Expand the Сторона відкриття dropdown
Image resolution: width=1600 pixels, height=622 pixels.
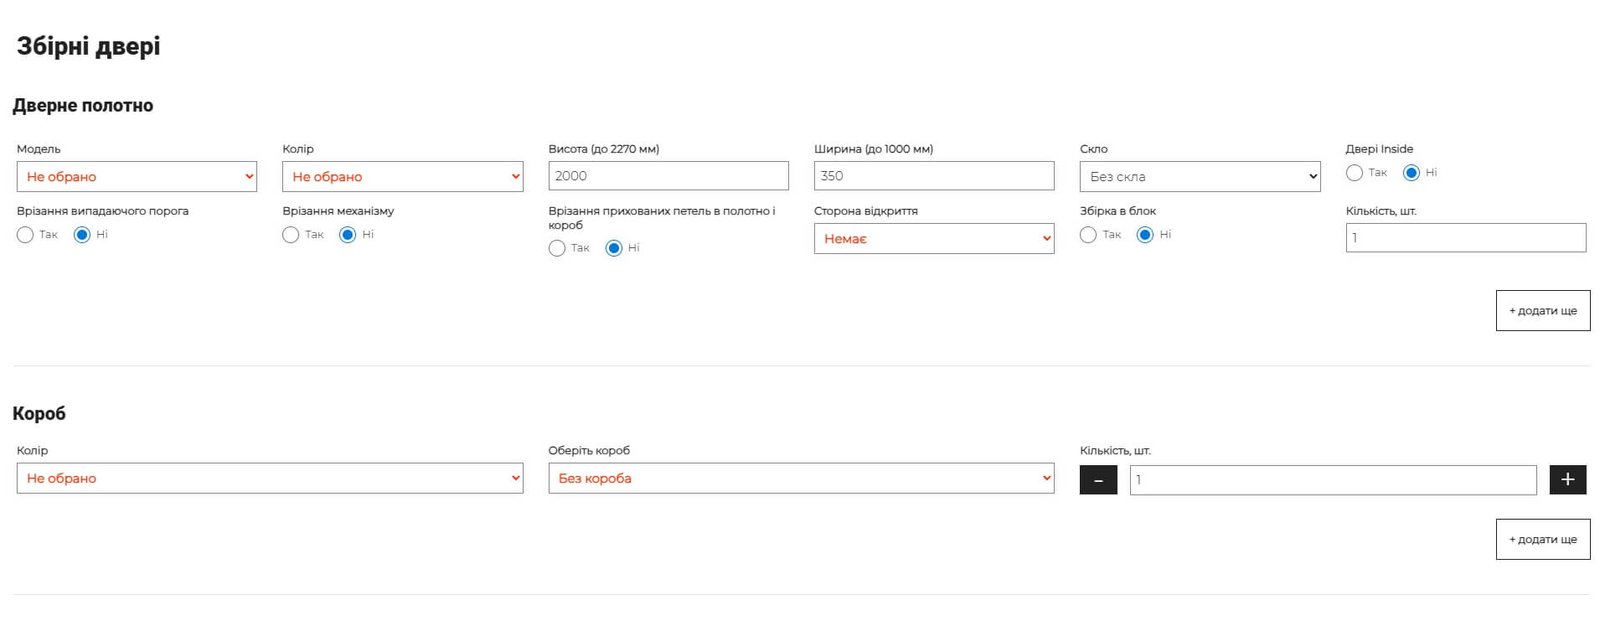click(933, 239)
